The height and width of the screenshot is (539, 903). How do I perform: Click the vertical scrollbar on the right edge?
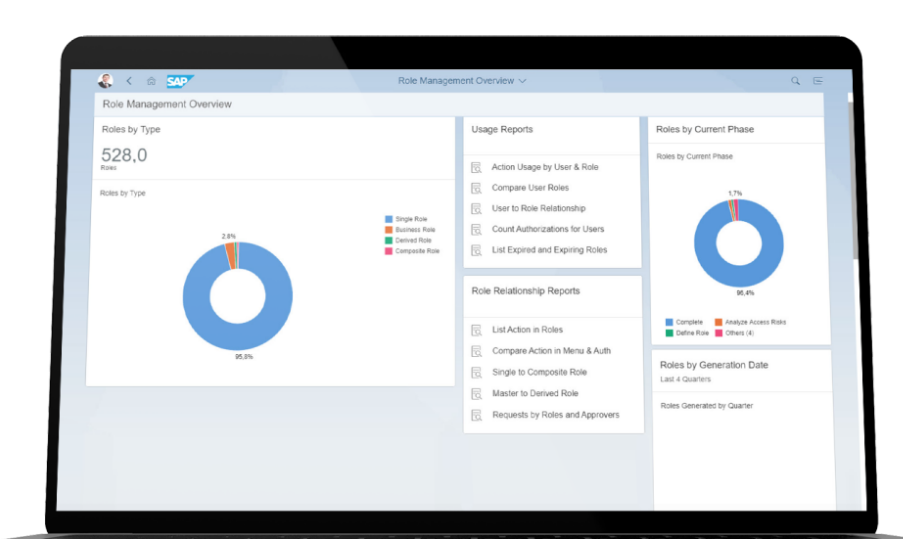(854, 179)
